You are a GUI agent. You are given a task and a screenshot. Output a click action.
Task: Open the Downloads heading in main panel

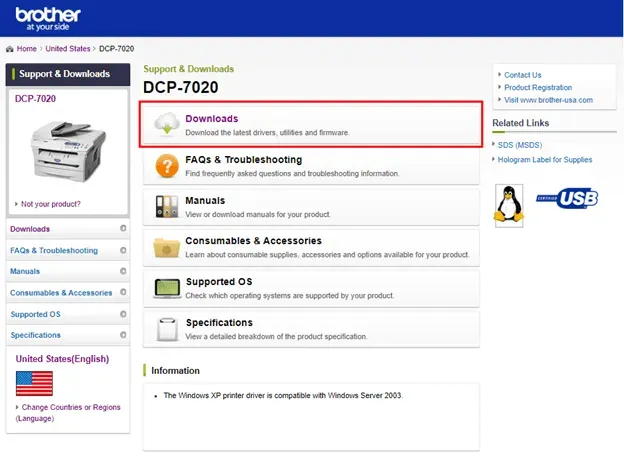211,119
